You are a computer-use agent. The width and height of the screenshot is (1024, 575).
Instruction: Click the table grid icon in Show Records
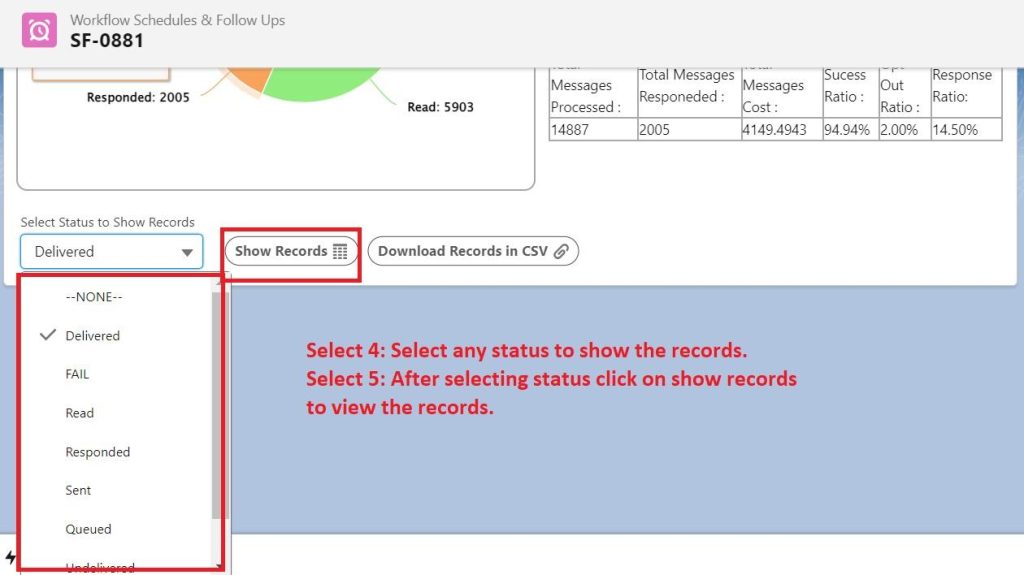[x=340, y=252]
